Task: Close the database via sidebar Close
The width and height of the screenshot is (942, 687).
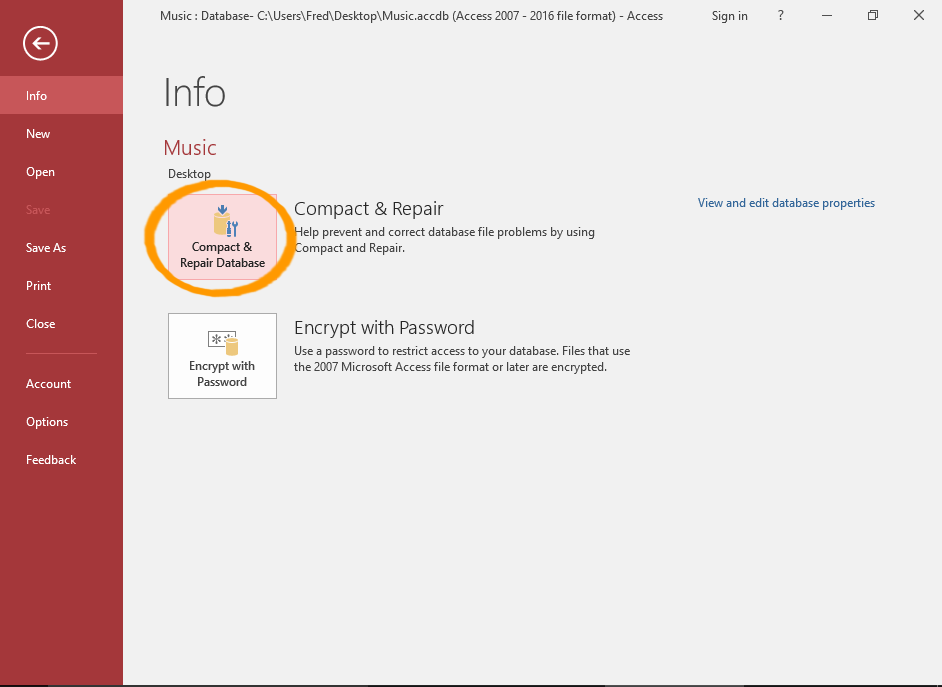Action: click(x=41, y=324)
